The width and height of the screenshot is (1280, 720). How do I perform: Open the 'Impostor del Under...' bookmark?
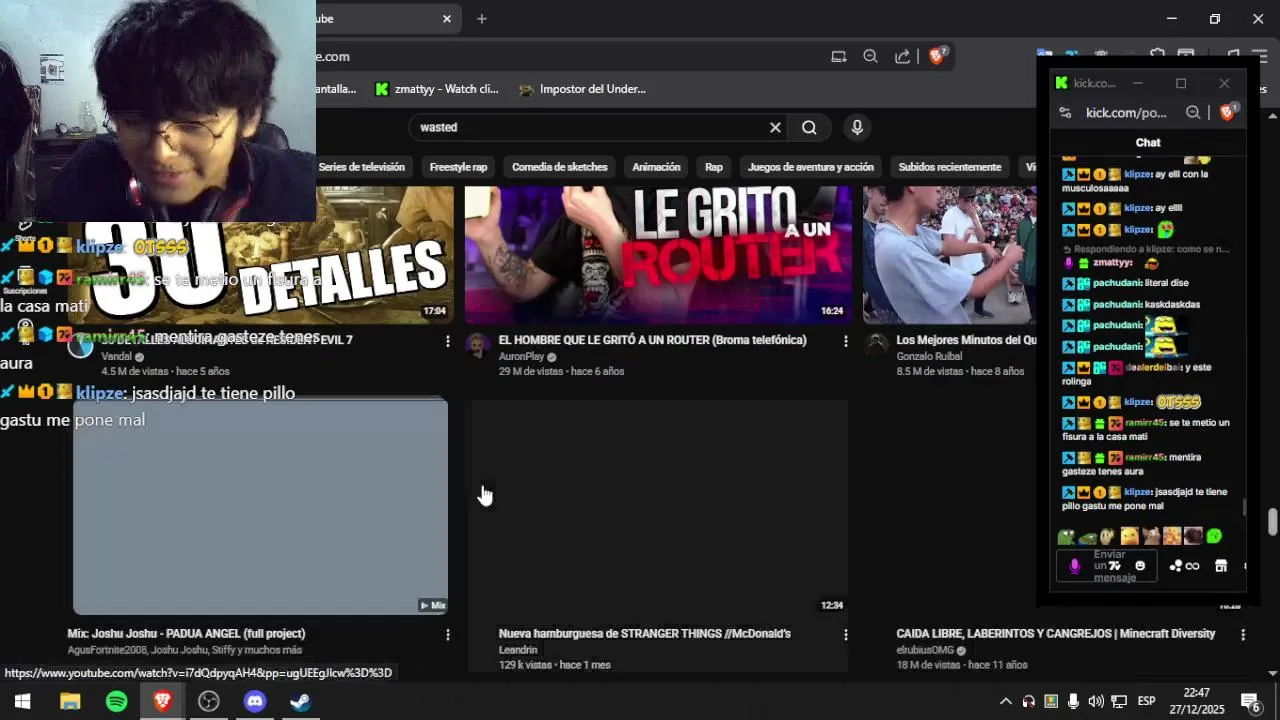(583, 89)
